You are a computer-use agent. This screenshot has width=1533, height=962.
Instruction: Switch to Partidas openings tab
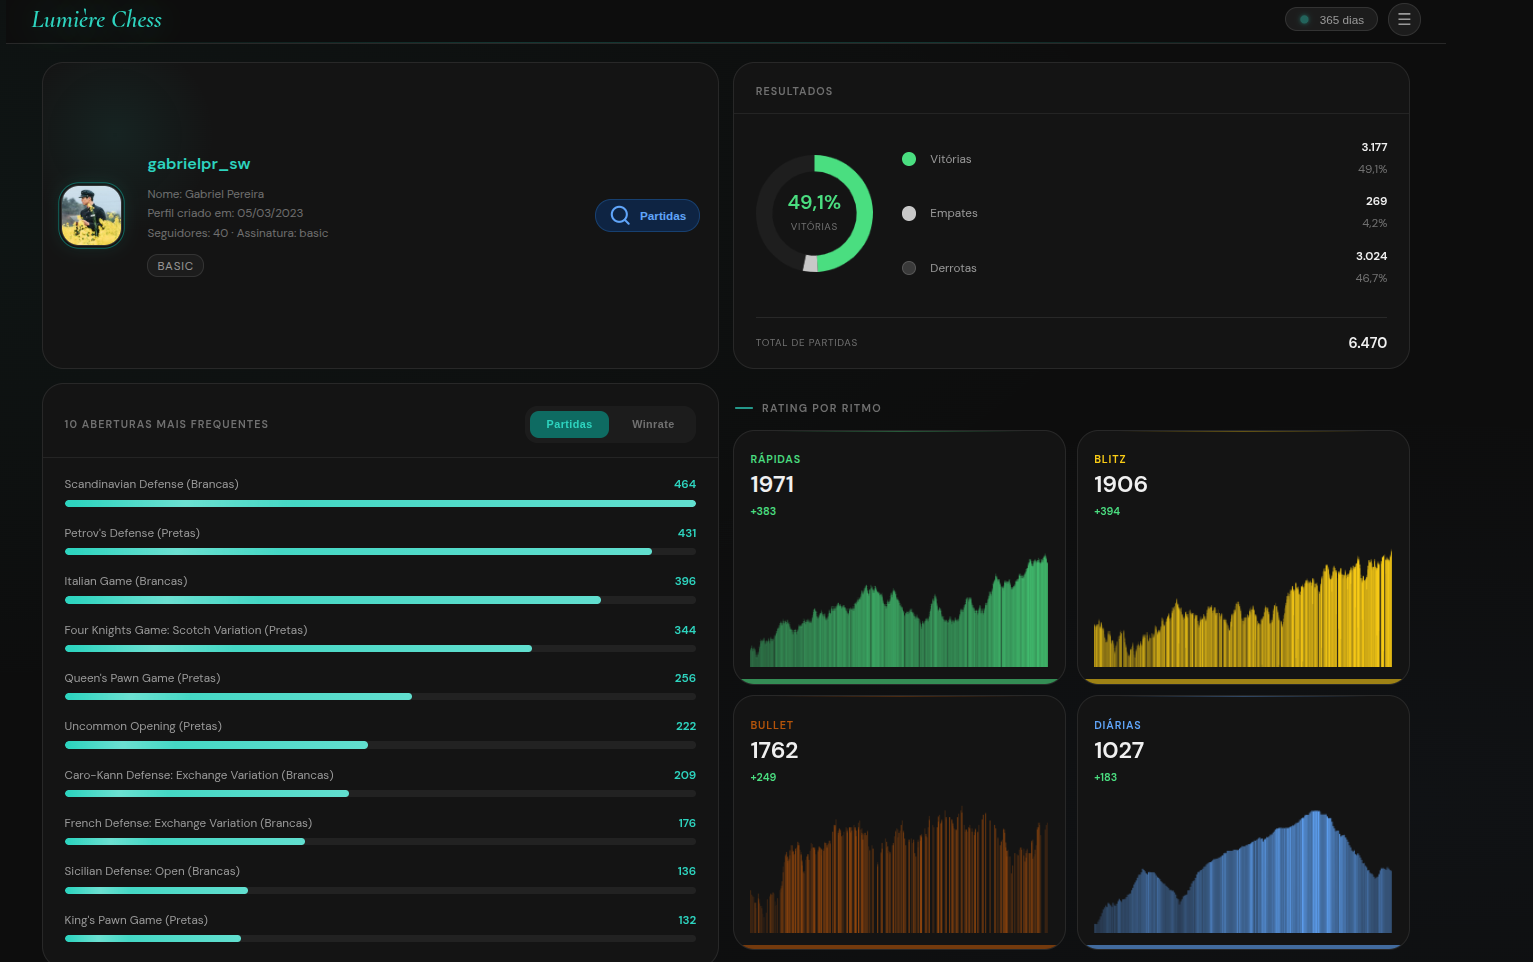tap(569, 424)
